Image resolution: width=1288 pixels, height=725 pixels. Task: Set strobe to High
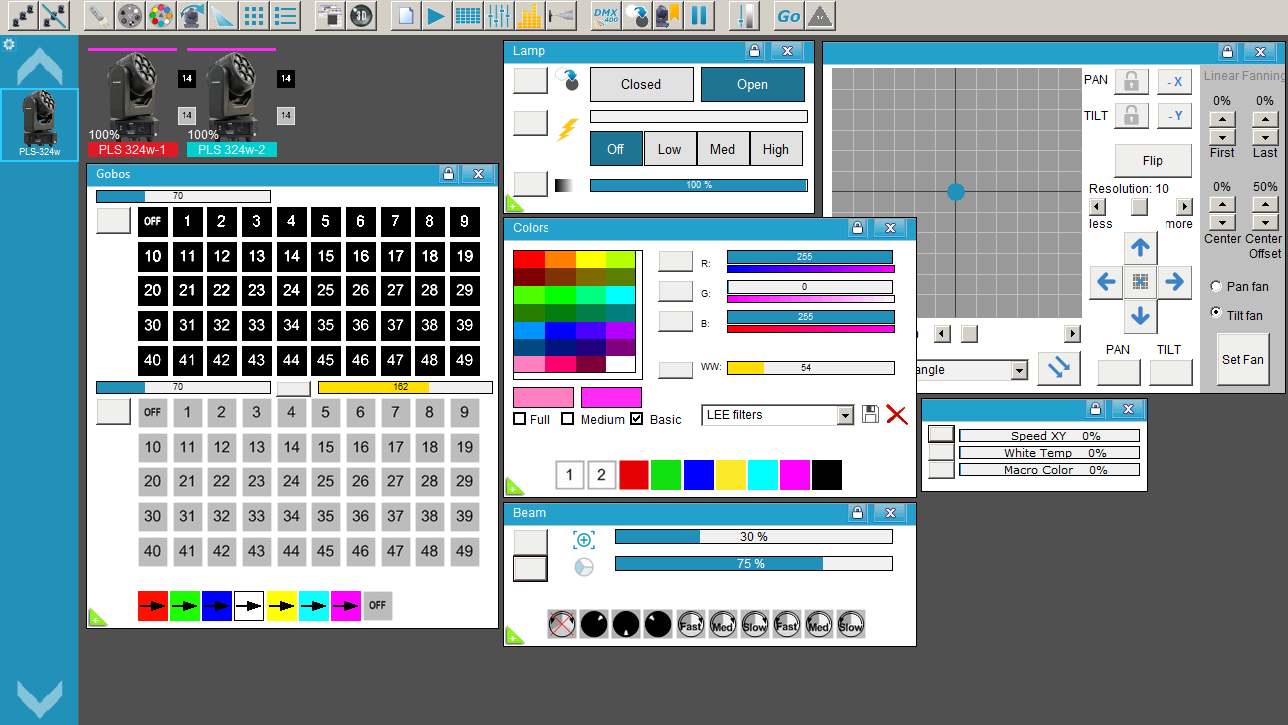tap(776, 149)
